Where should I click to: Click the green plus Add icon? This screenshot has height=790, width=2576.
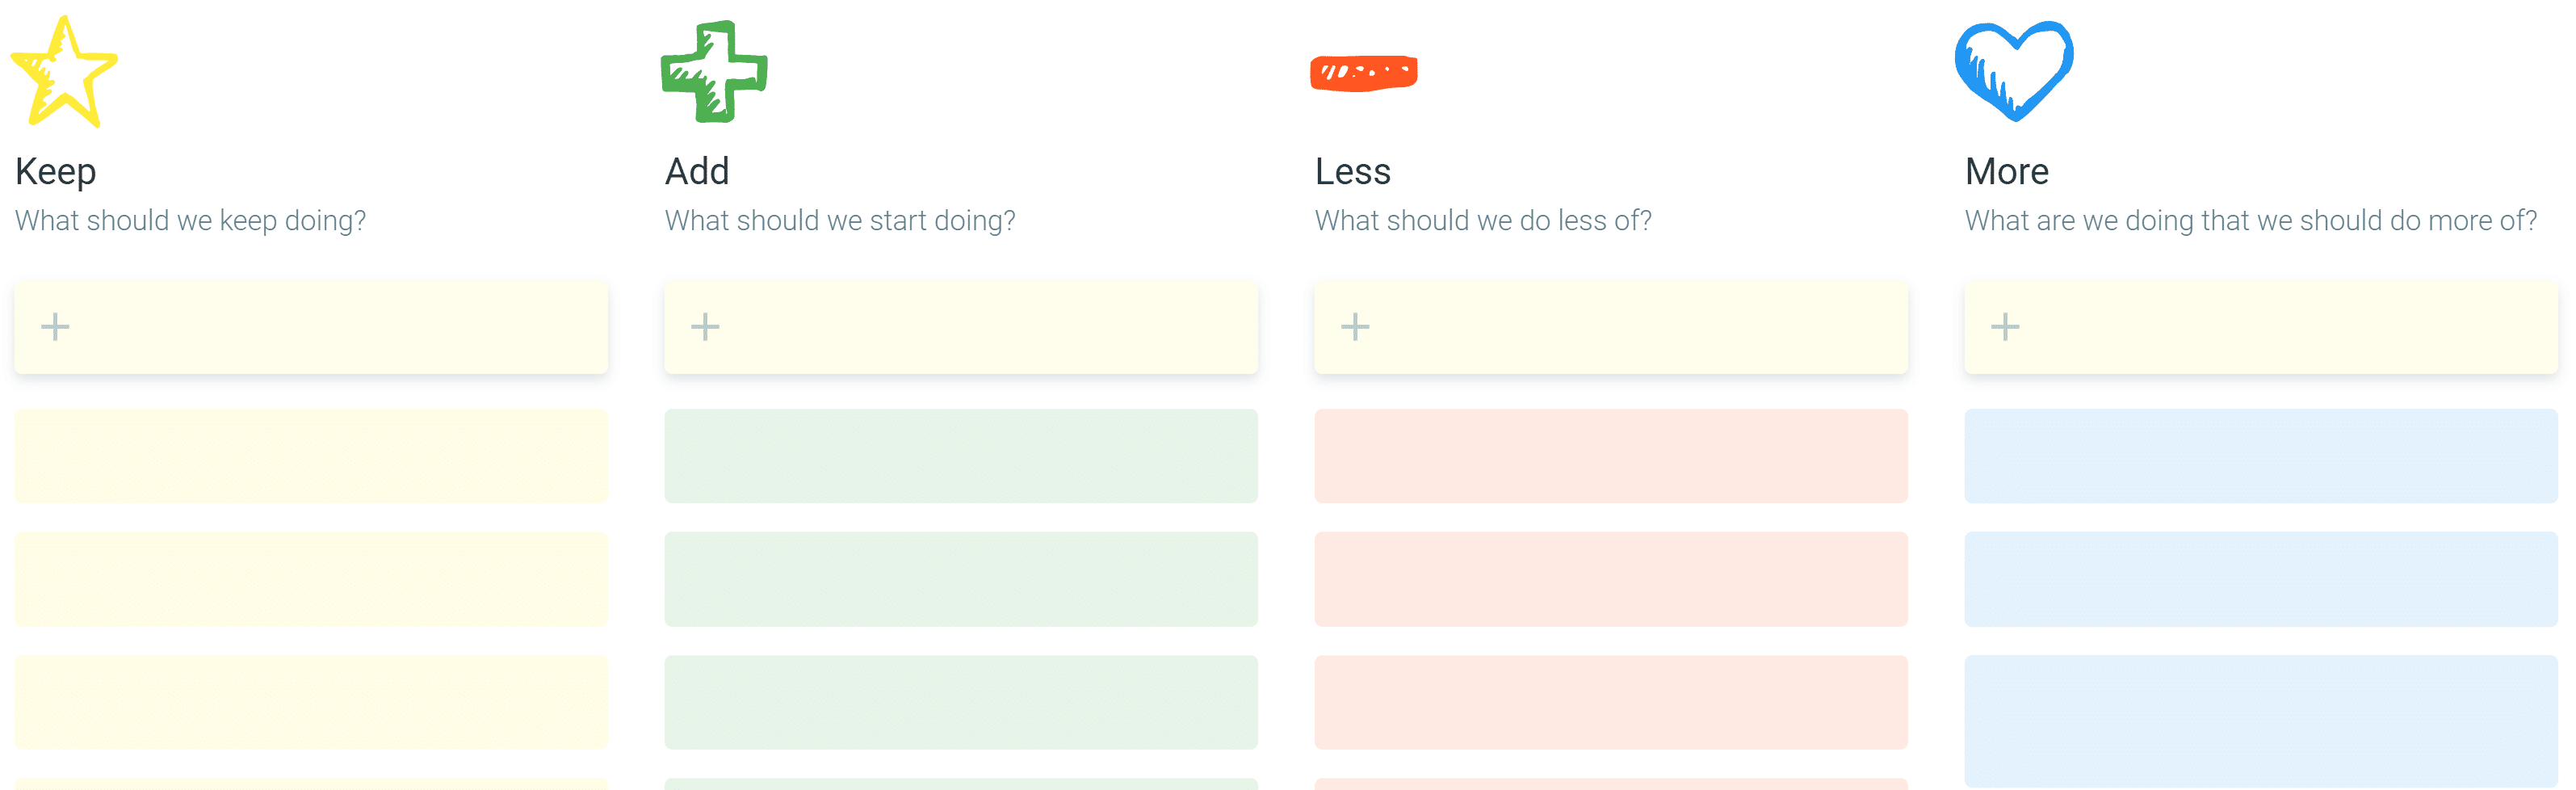(x=714, y=72)
